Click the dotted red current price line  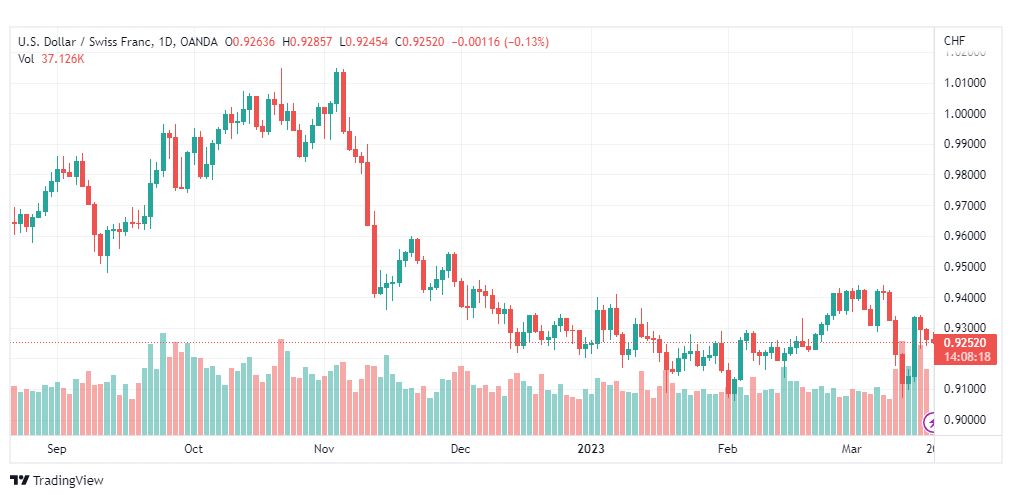click(471, 343)
